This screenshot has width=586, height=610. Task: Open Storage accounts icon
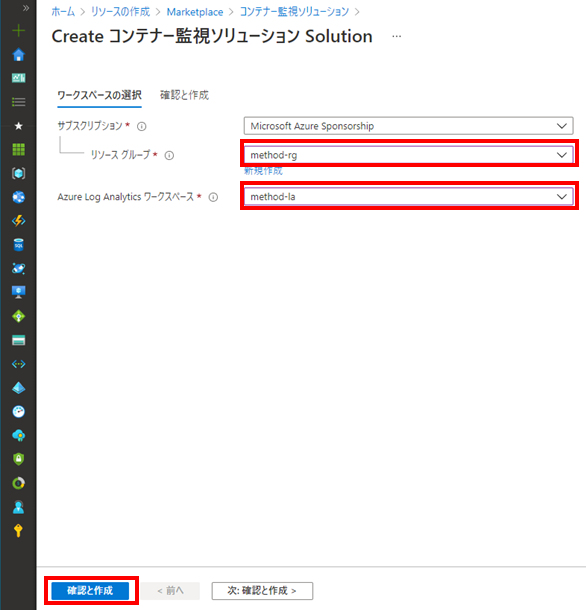click(x=19, y=340)
